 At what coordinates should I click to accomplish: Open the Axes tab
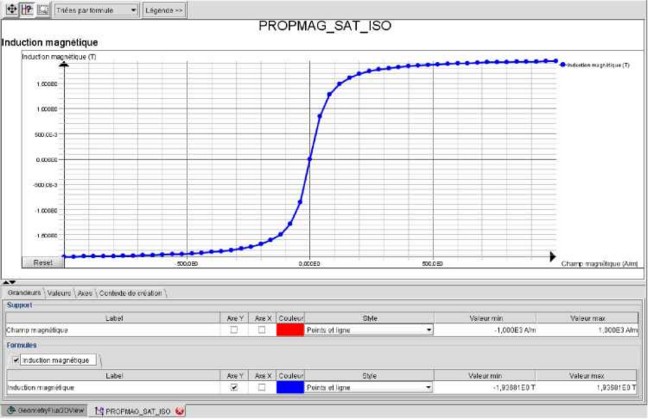click(85, 293)
